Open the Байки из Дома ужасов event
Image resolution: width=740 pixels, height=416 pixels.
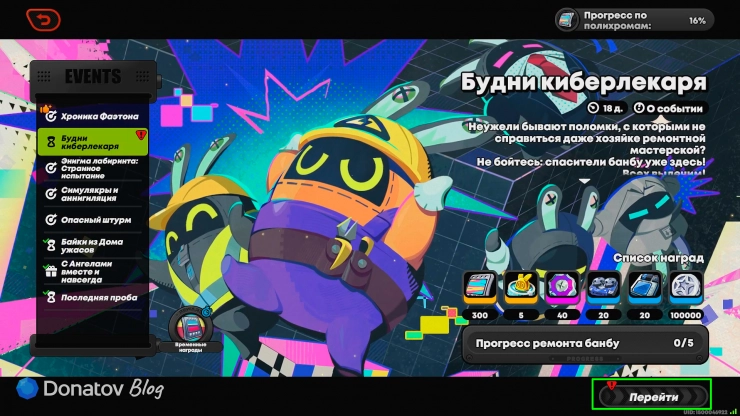coord(93,246)
